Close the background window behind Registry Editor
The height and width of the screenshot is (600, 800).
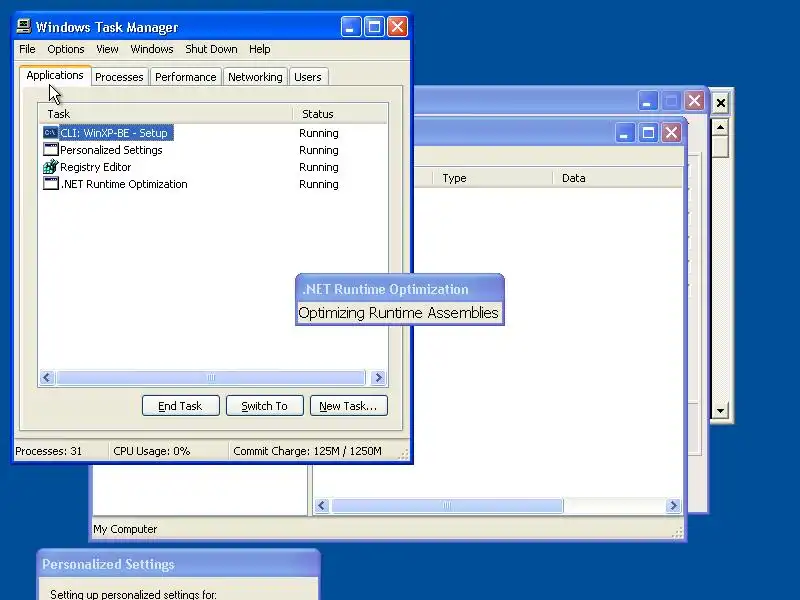click(694, 101)
